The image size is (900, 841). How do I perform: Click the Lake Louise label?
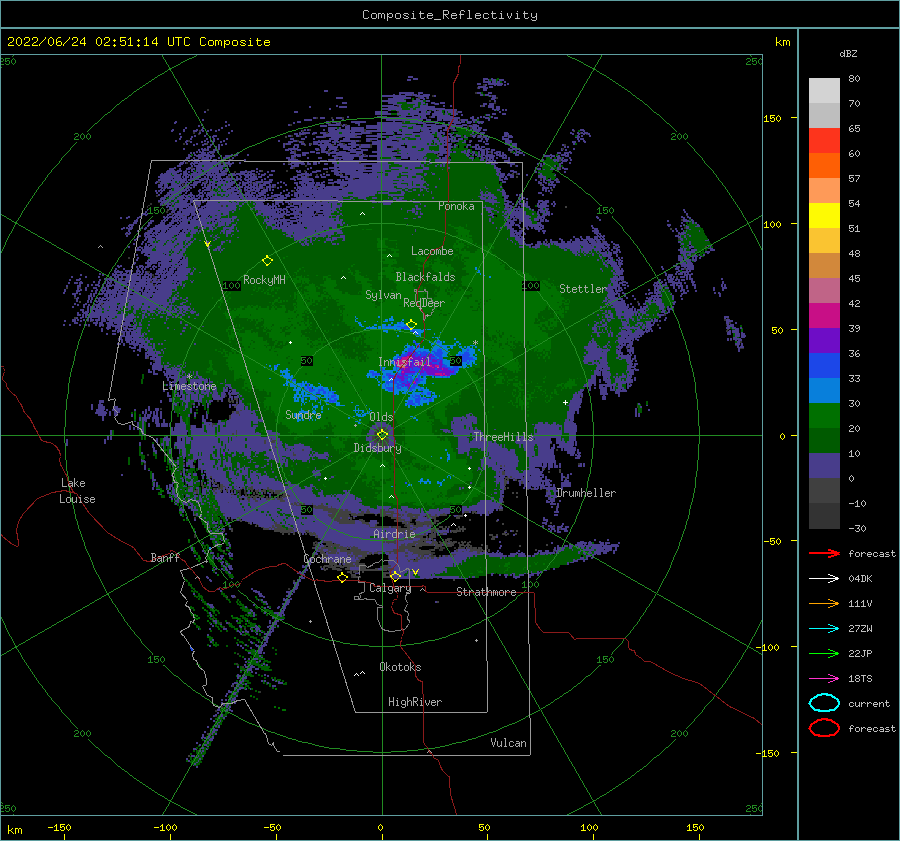pyautogui.click(x=77, y=491)
